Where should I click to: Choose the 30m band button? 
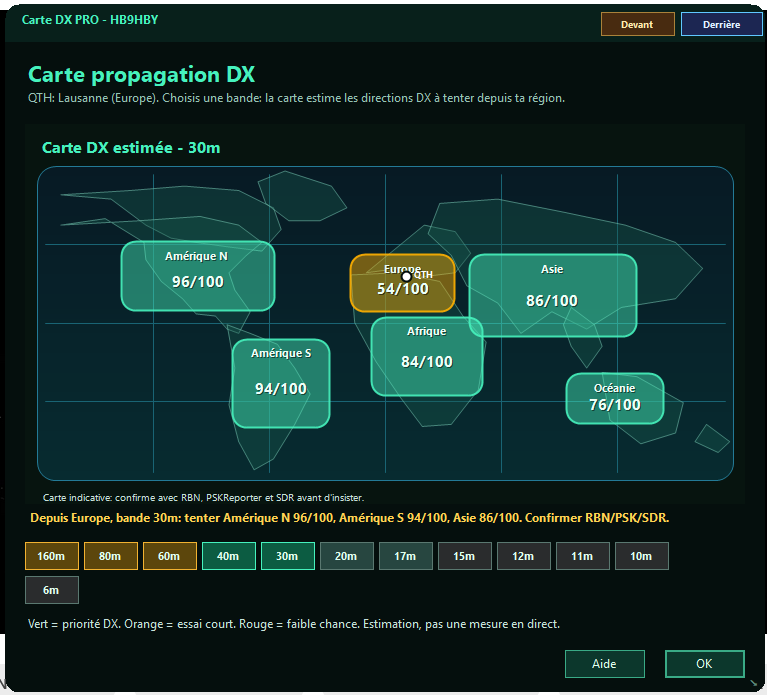(x=288, y=556)
